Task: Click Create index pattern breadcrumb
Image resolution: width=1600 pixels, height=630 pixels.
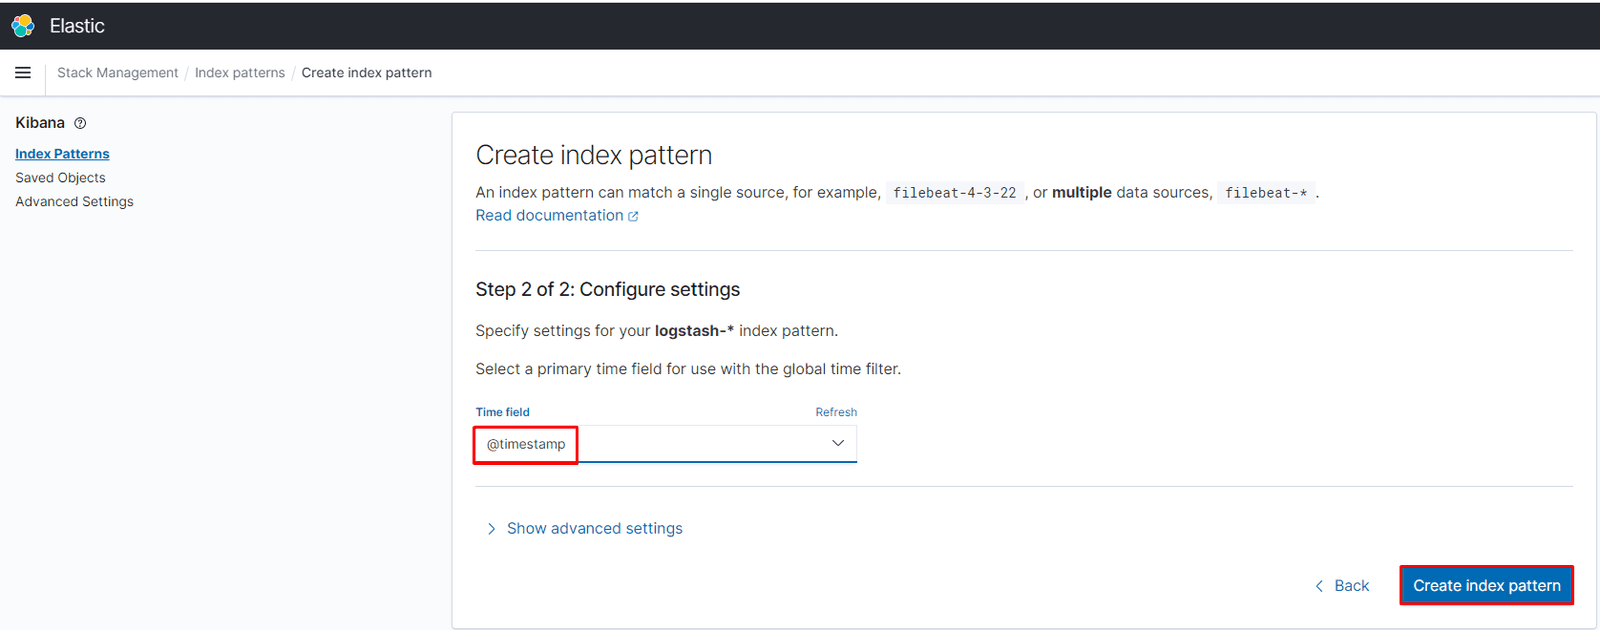Action: coord(367,73)
